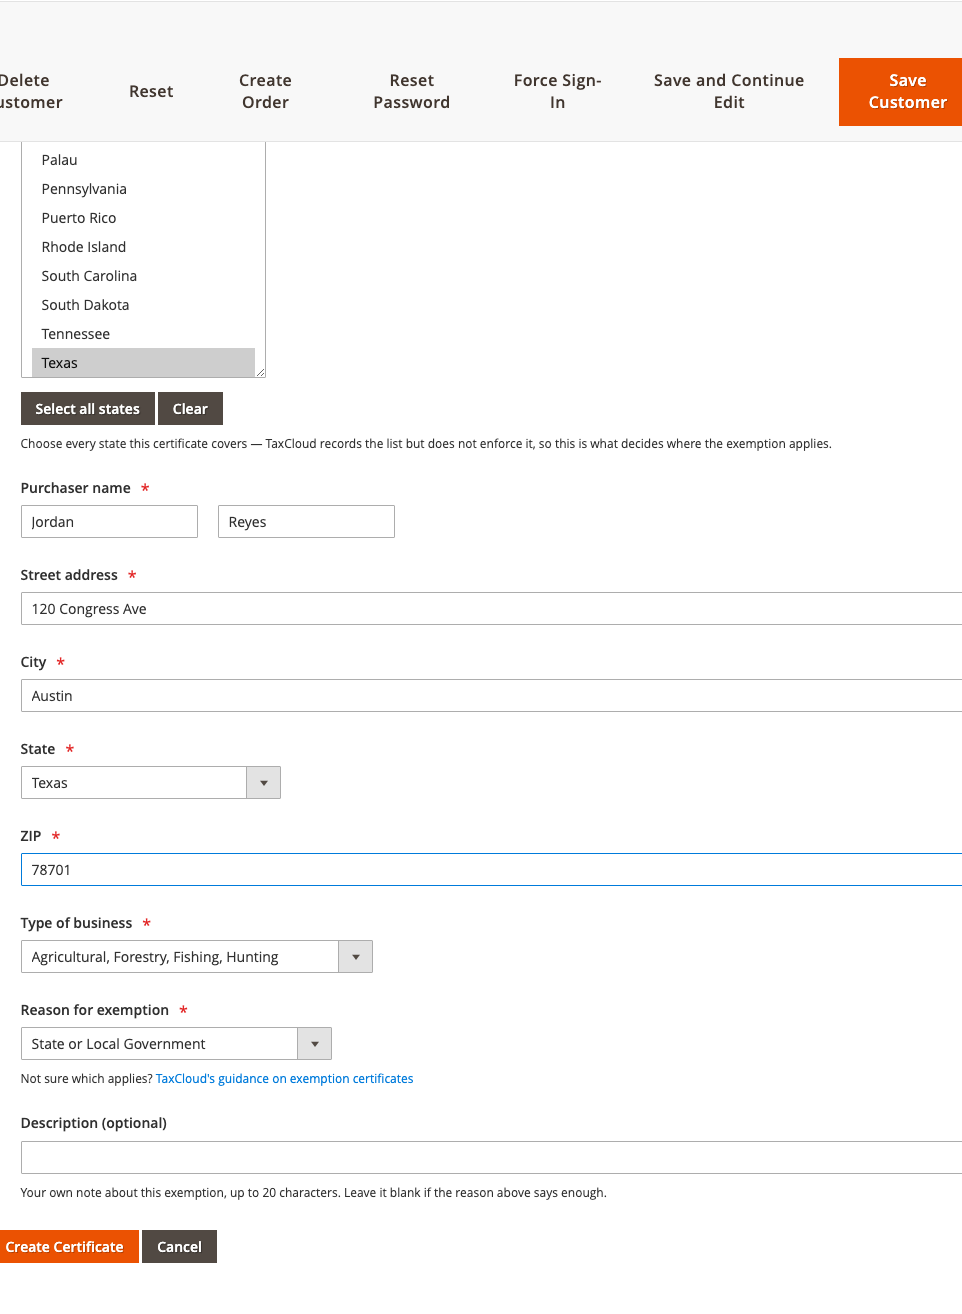Click Force Sign-In
Image resolution: width=962 pixels, height=1314 pixels.
click(557, 91)
